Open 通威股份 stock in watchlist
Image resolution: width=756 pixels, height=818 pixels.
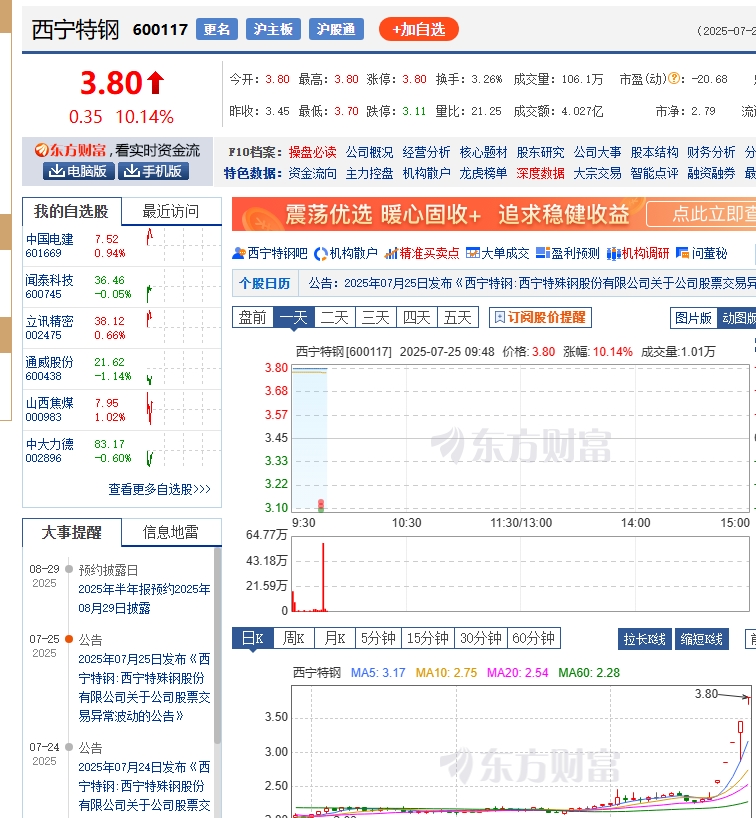50,362
